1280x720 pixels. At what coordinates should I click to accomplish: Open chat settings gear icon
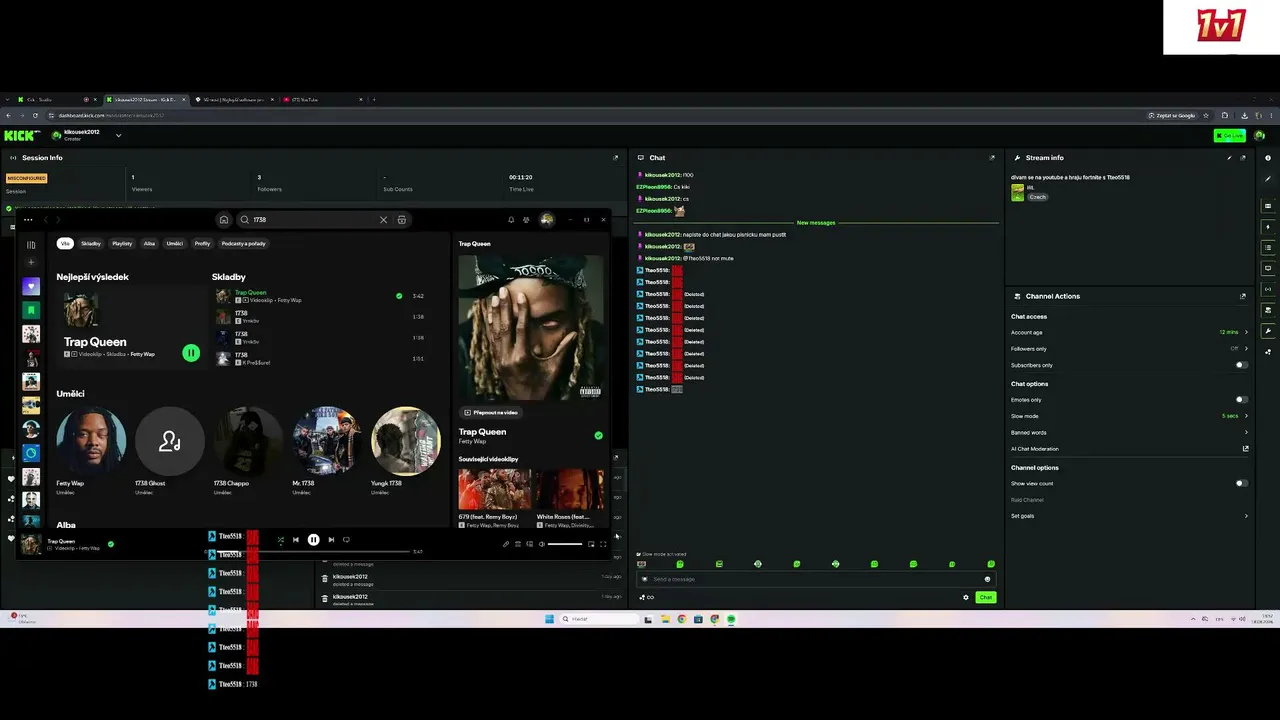(x=966, y=597)
